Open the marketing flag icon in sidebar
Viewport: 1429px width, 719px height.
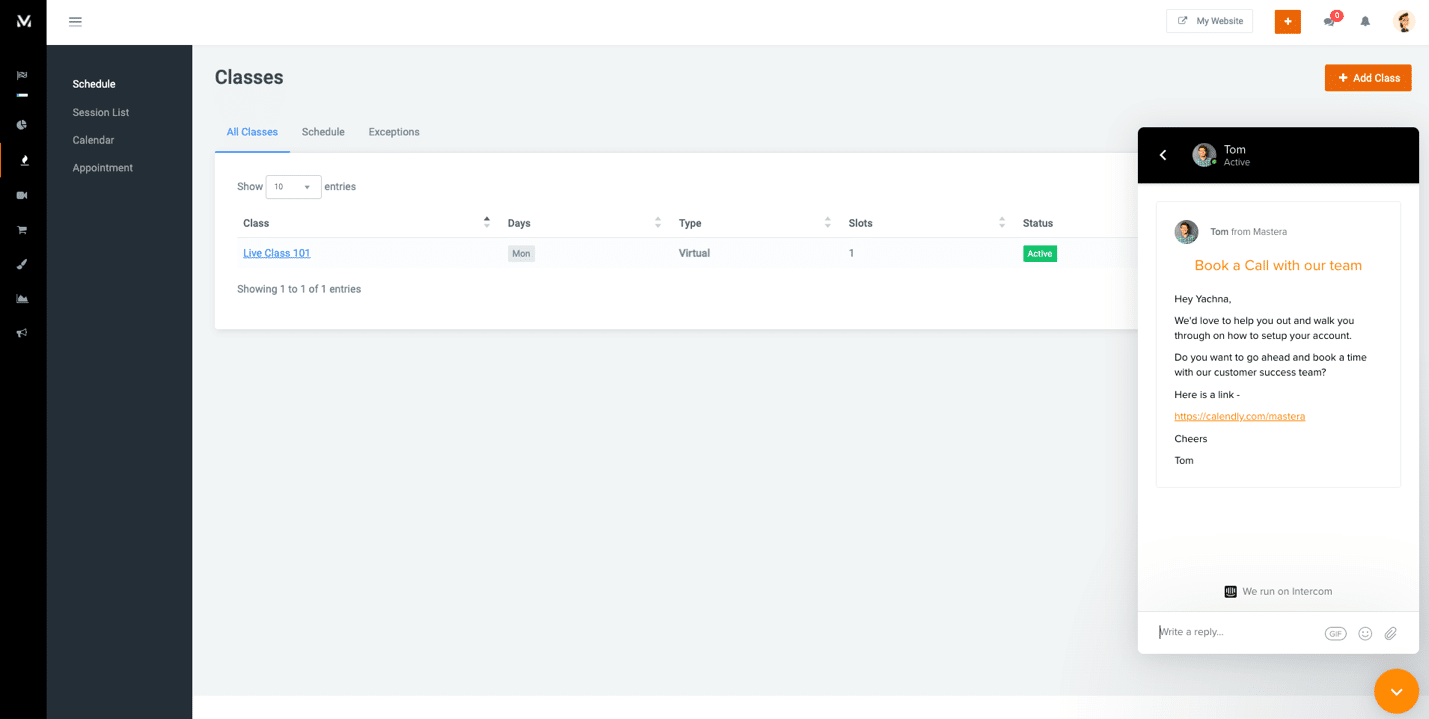(23, 74)
